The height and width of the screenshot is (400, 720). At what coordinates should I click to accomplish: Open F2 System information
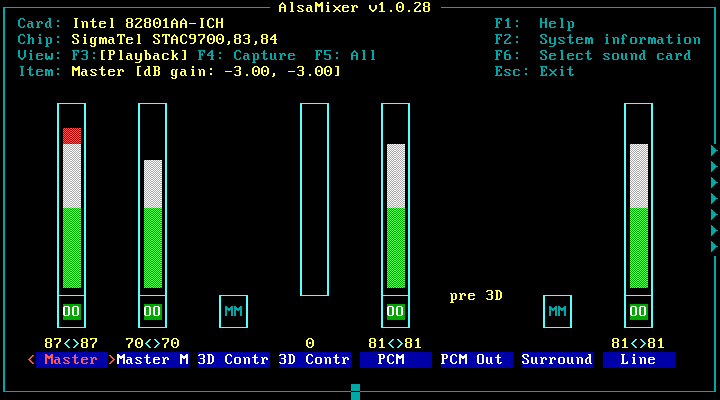[597, 39]
